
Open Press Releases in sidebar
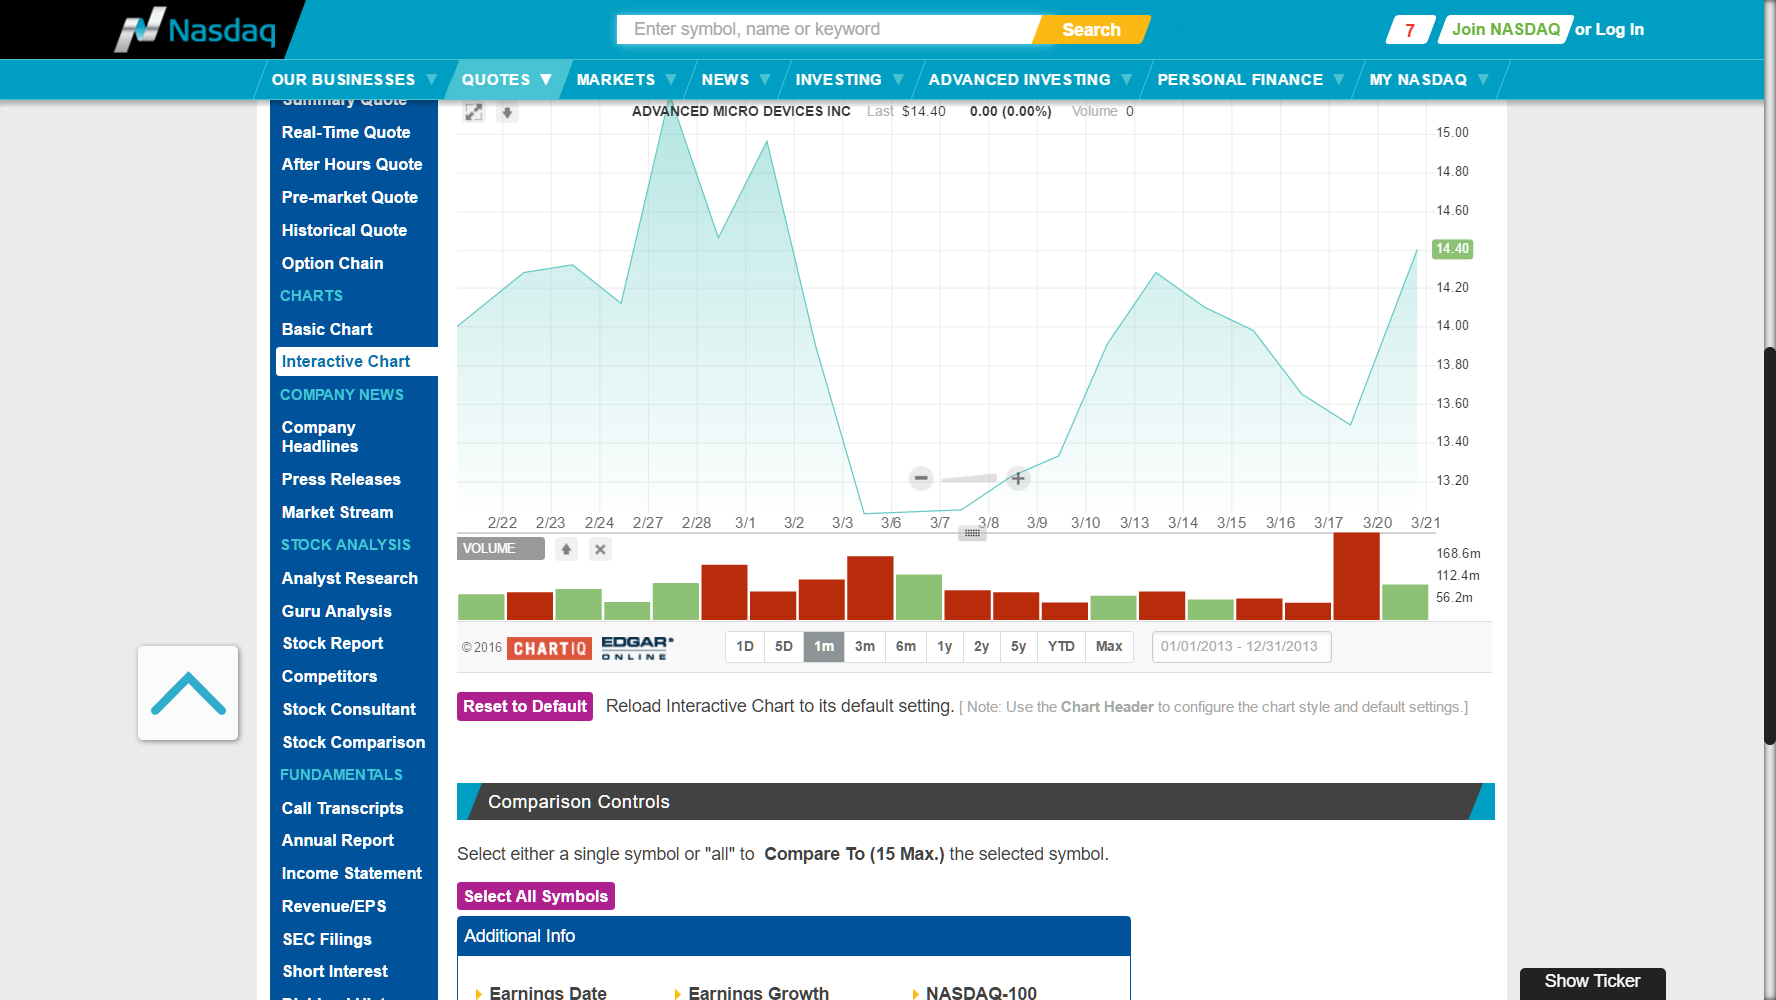[x=341, y=479]
